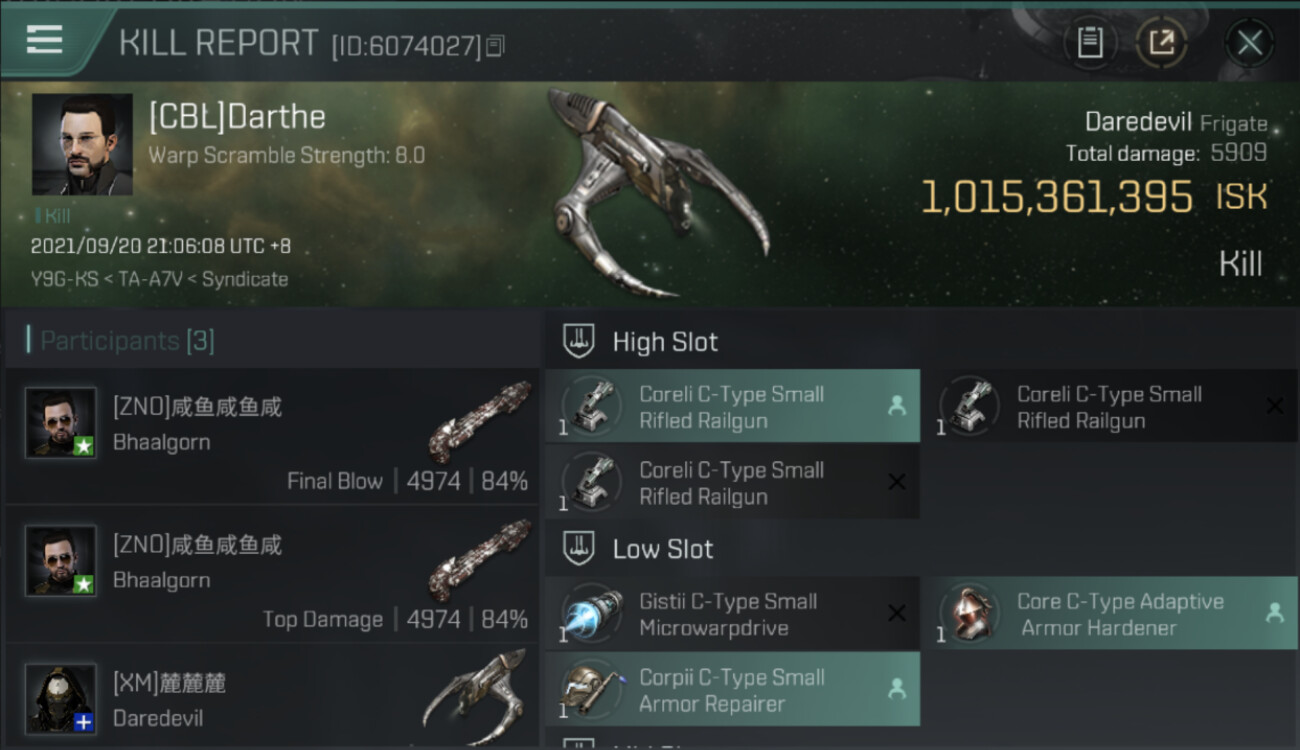Open the Final Blow Bhaalgorn participant entry
1300x750 pixels.
pos(272,436)
